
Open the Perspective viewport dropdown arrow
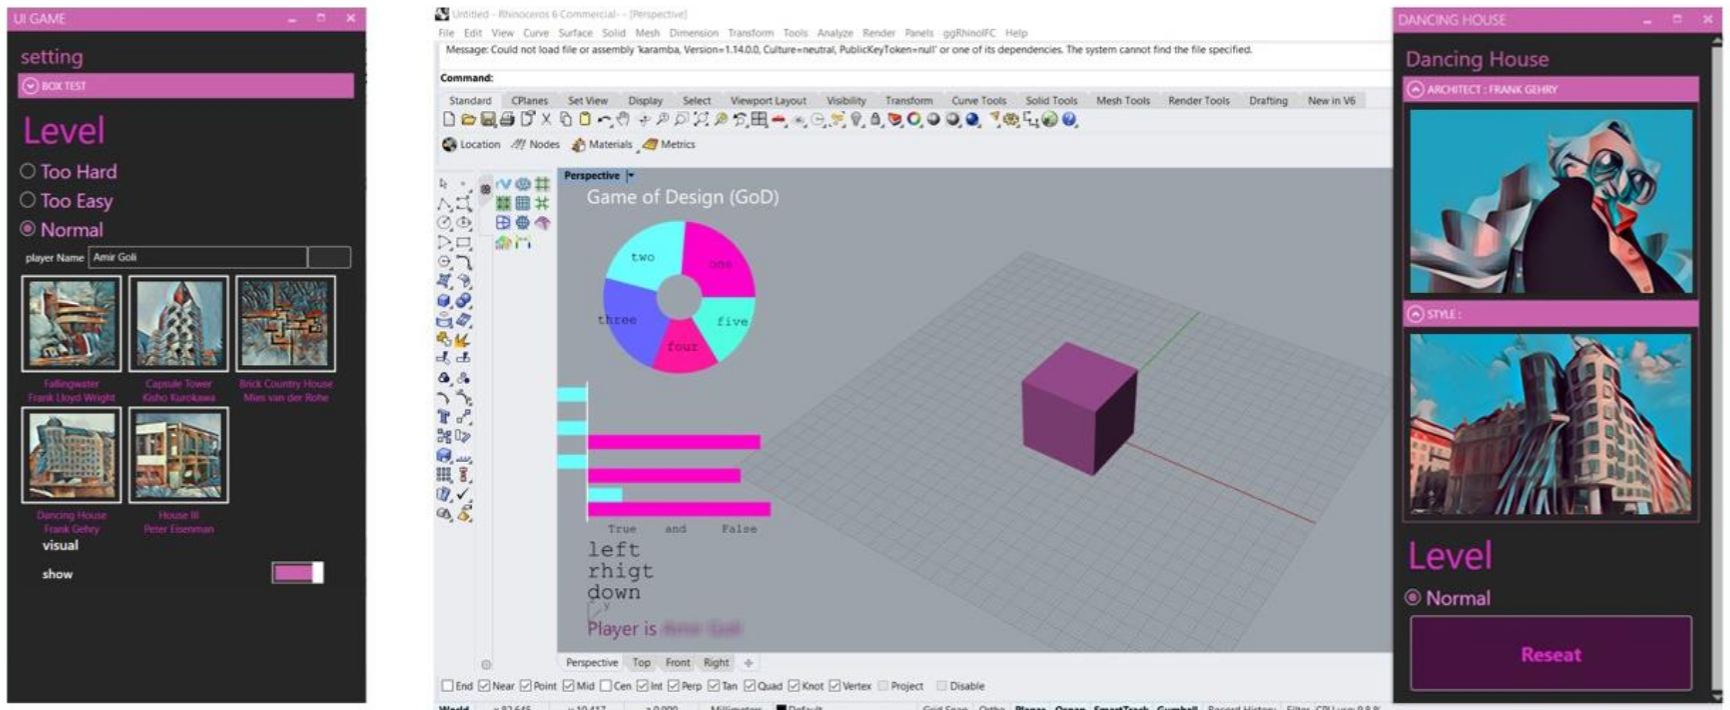click(x=630, y=175)
